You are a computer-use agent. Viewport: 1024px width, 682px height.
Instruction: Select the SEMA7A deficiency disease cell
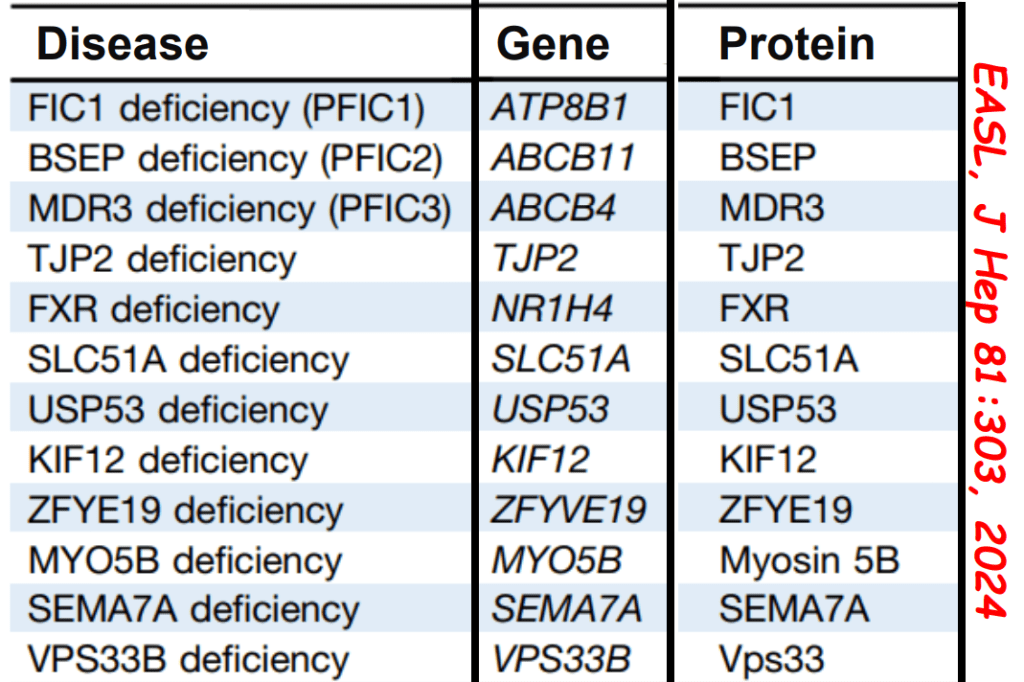tap(193, 609)
